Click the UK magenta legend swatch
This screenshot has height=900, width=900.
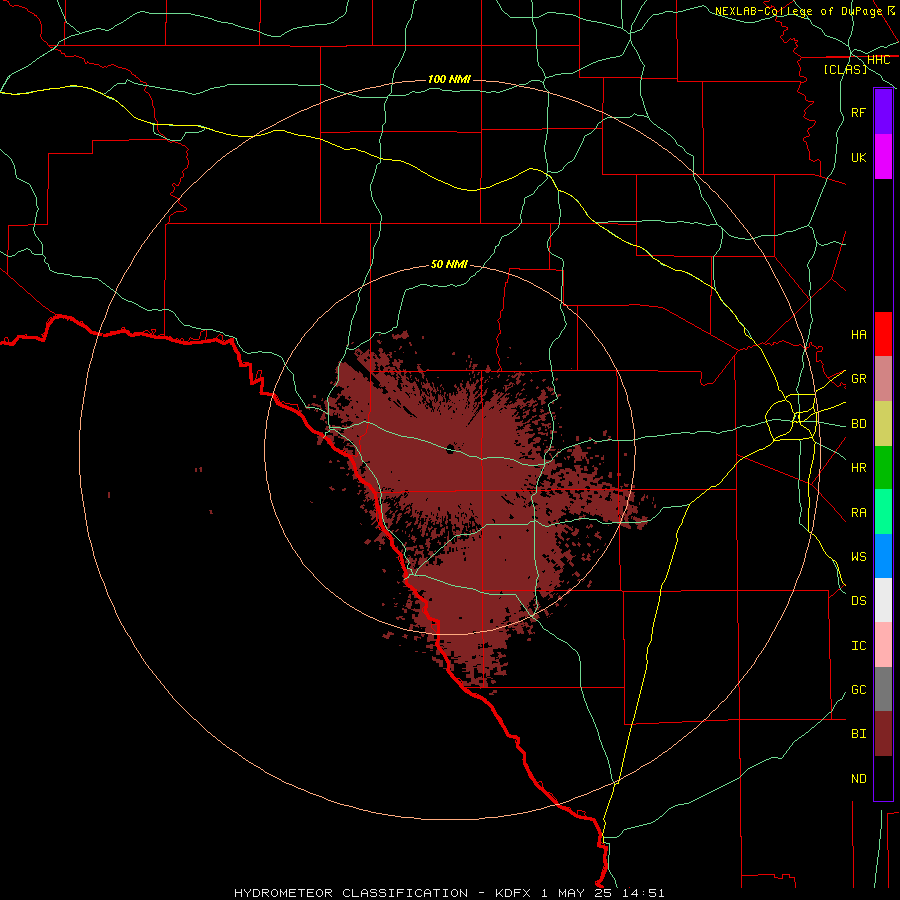click(883, 157)
